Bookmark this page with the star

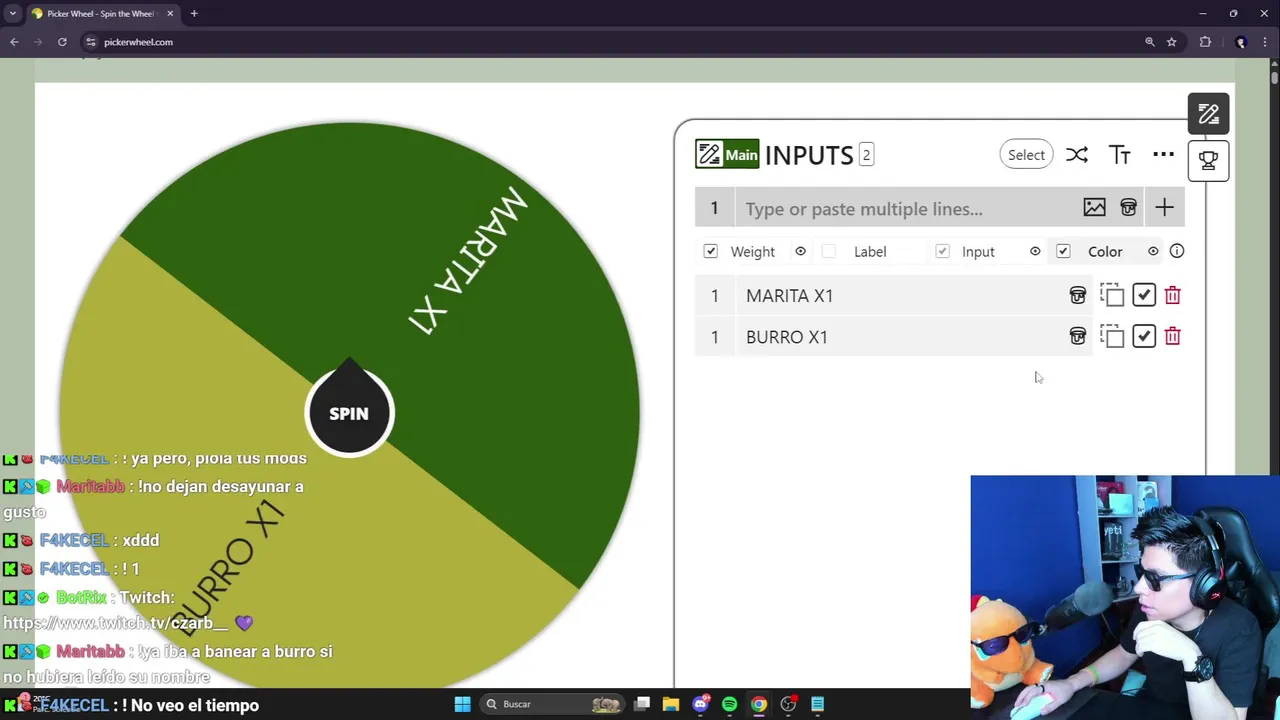coord(1171,42)
